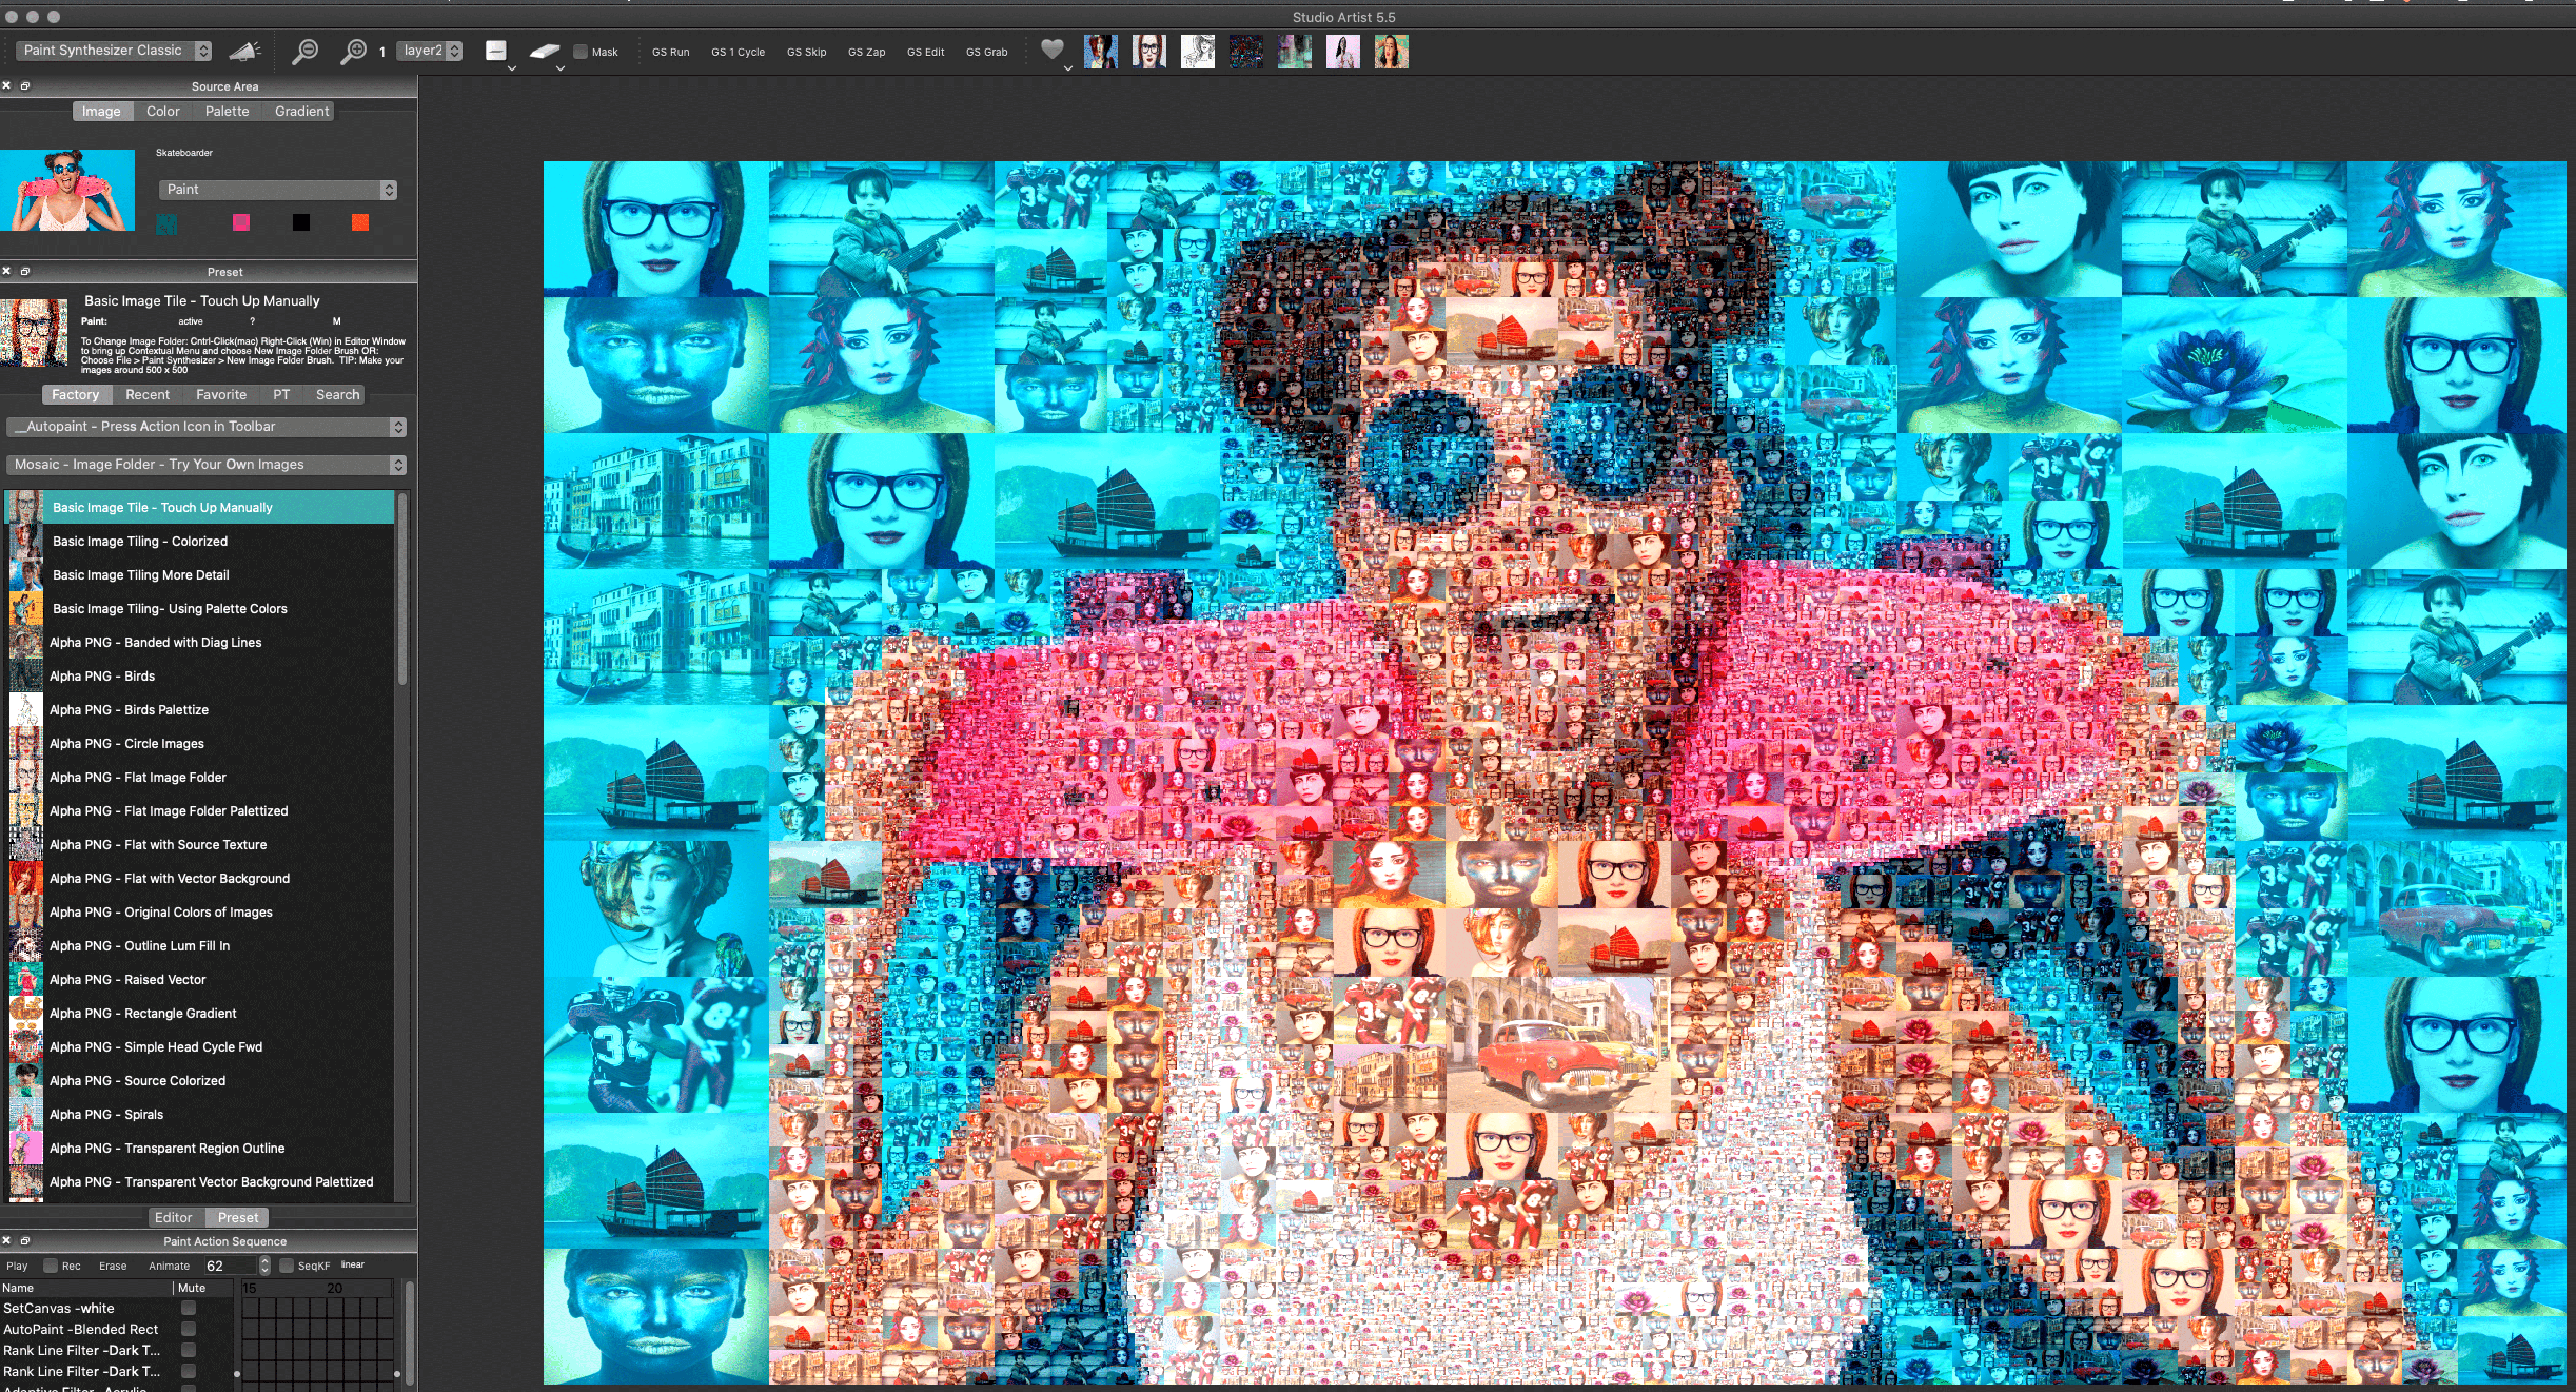
Task: Click the Basic Image Tiling - Colorized thumbnail icon
Action: click(x=26, y=541)
